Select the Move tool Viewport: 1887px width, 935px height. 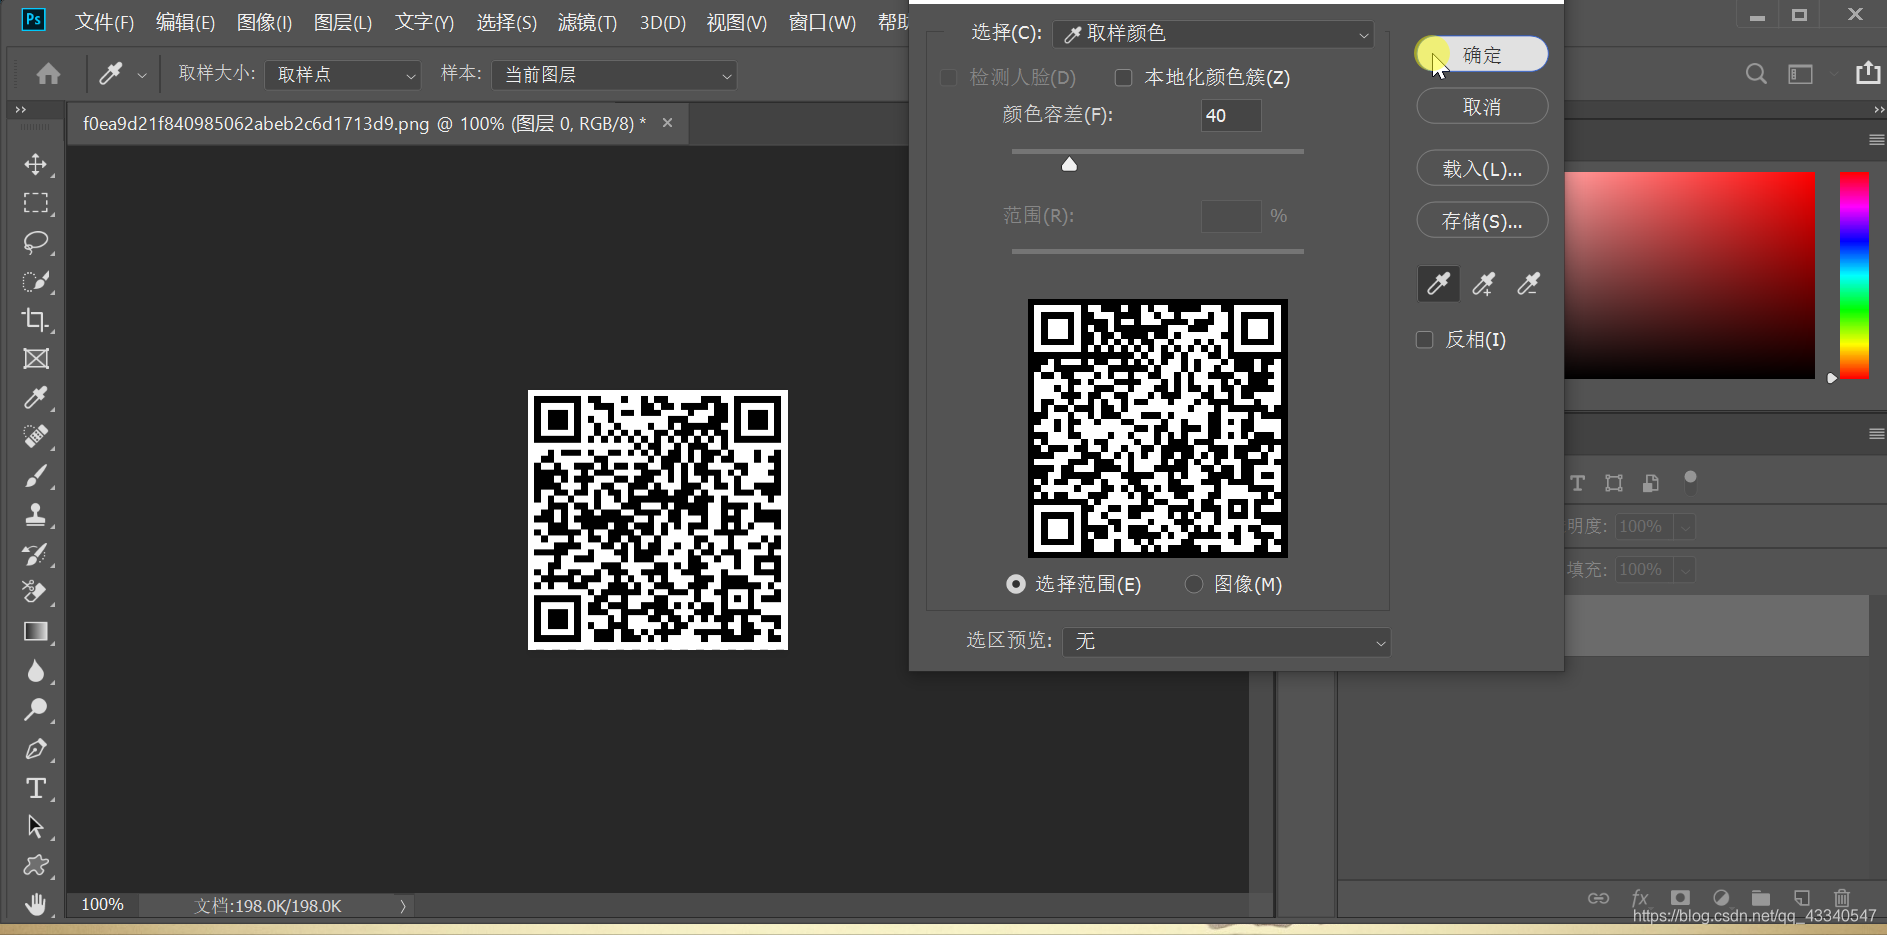36,164
